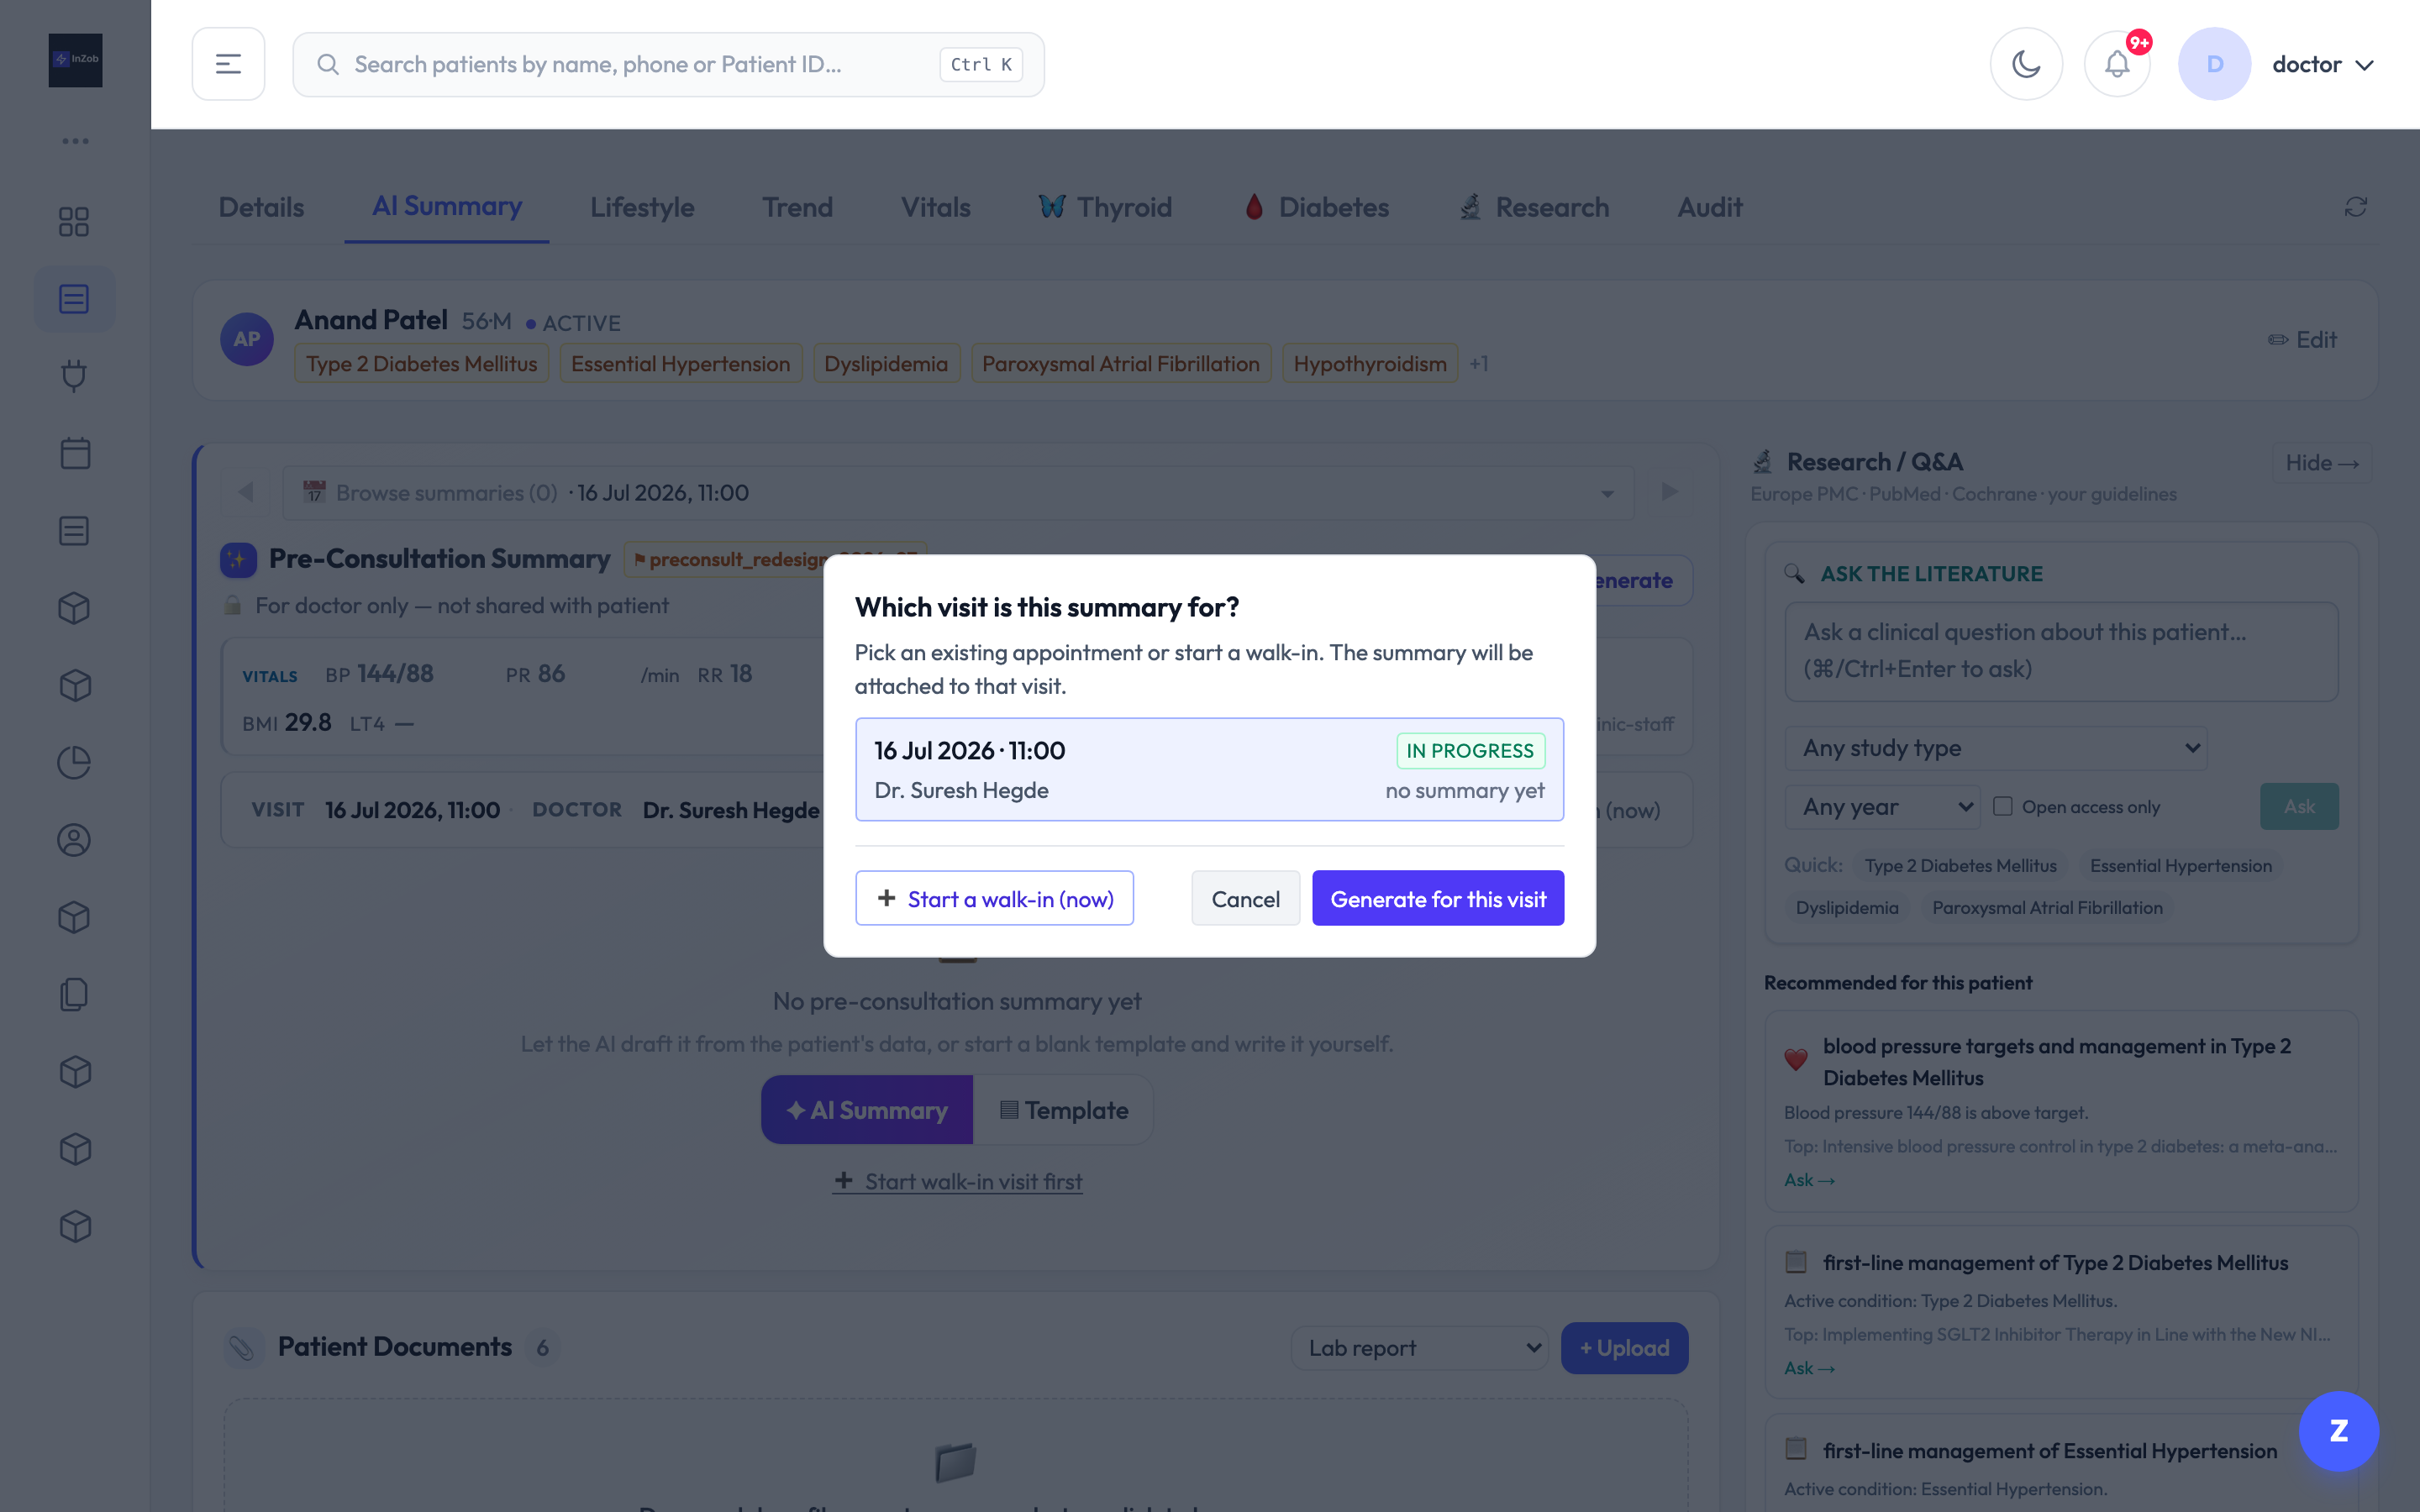Click the heart icon on the blood pressure recommendation
Image resolution: width=2420 pixels, height=1512 pixels.
[x=1796, y=1060]
